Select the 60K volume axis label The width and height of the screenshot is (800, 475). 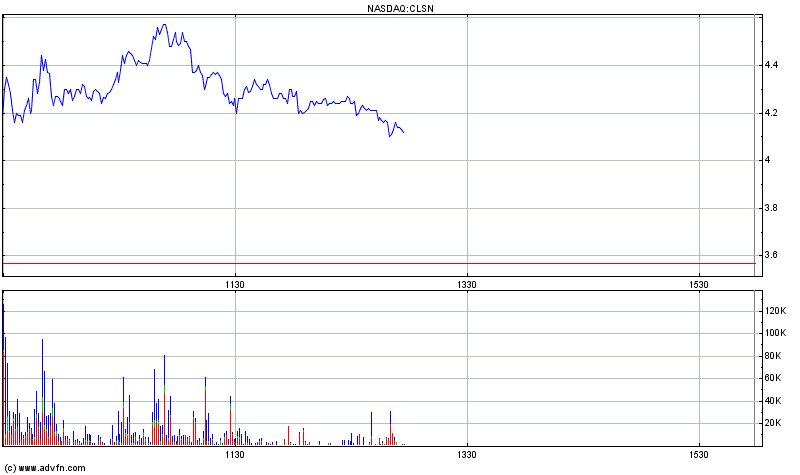[773, 378]
